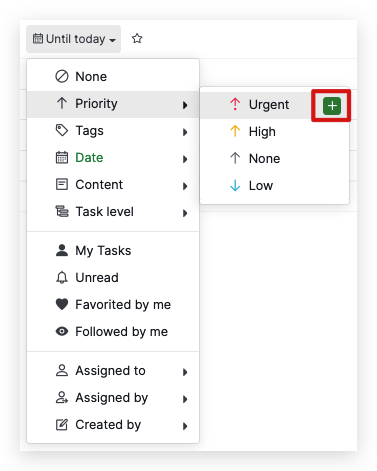377x471 pixels.
Task: Click the orange High arrow icon
Action: pos(235,131)
